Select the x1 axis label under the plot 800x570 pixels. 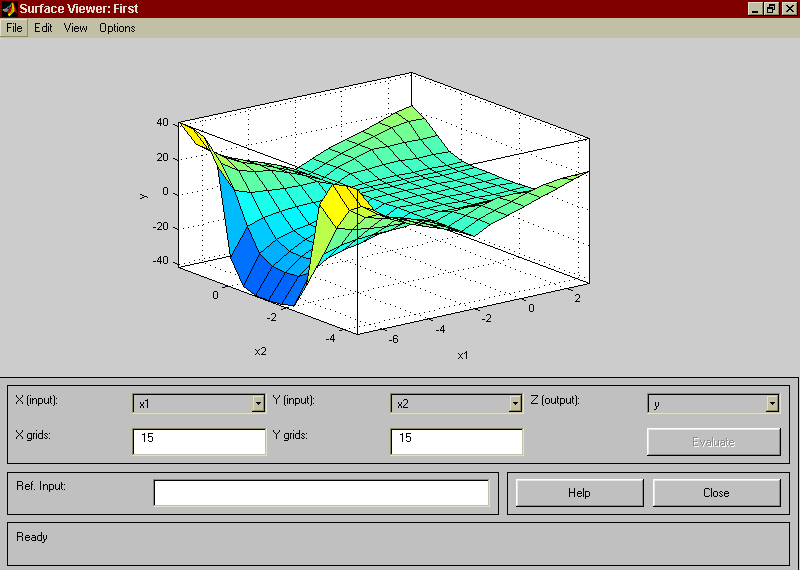click(x=463, y=355)
